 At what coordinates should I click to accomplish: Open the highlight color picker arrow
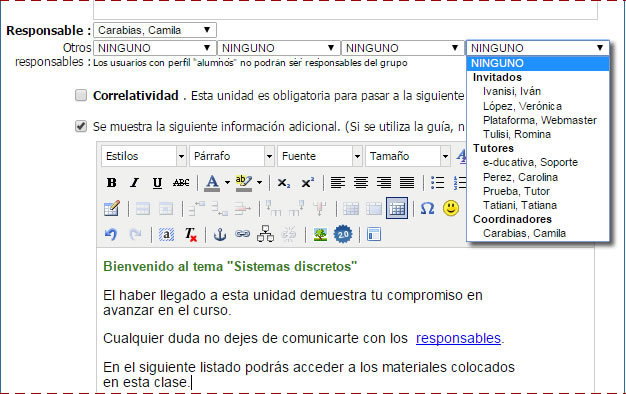(260, 183)
